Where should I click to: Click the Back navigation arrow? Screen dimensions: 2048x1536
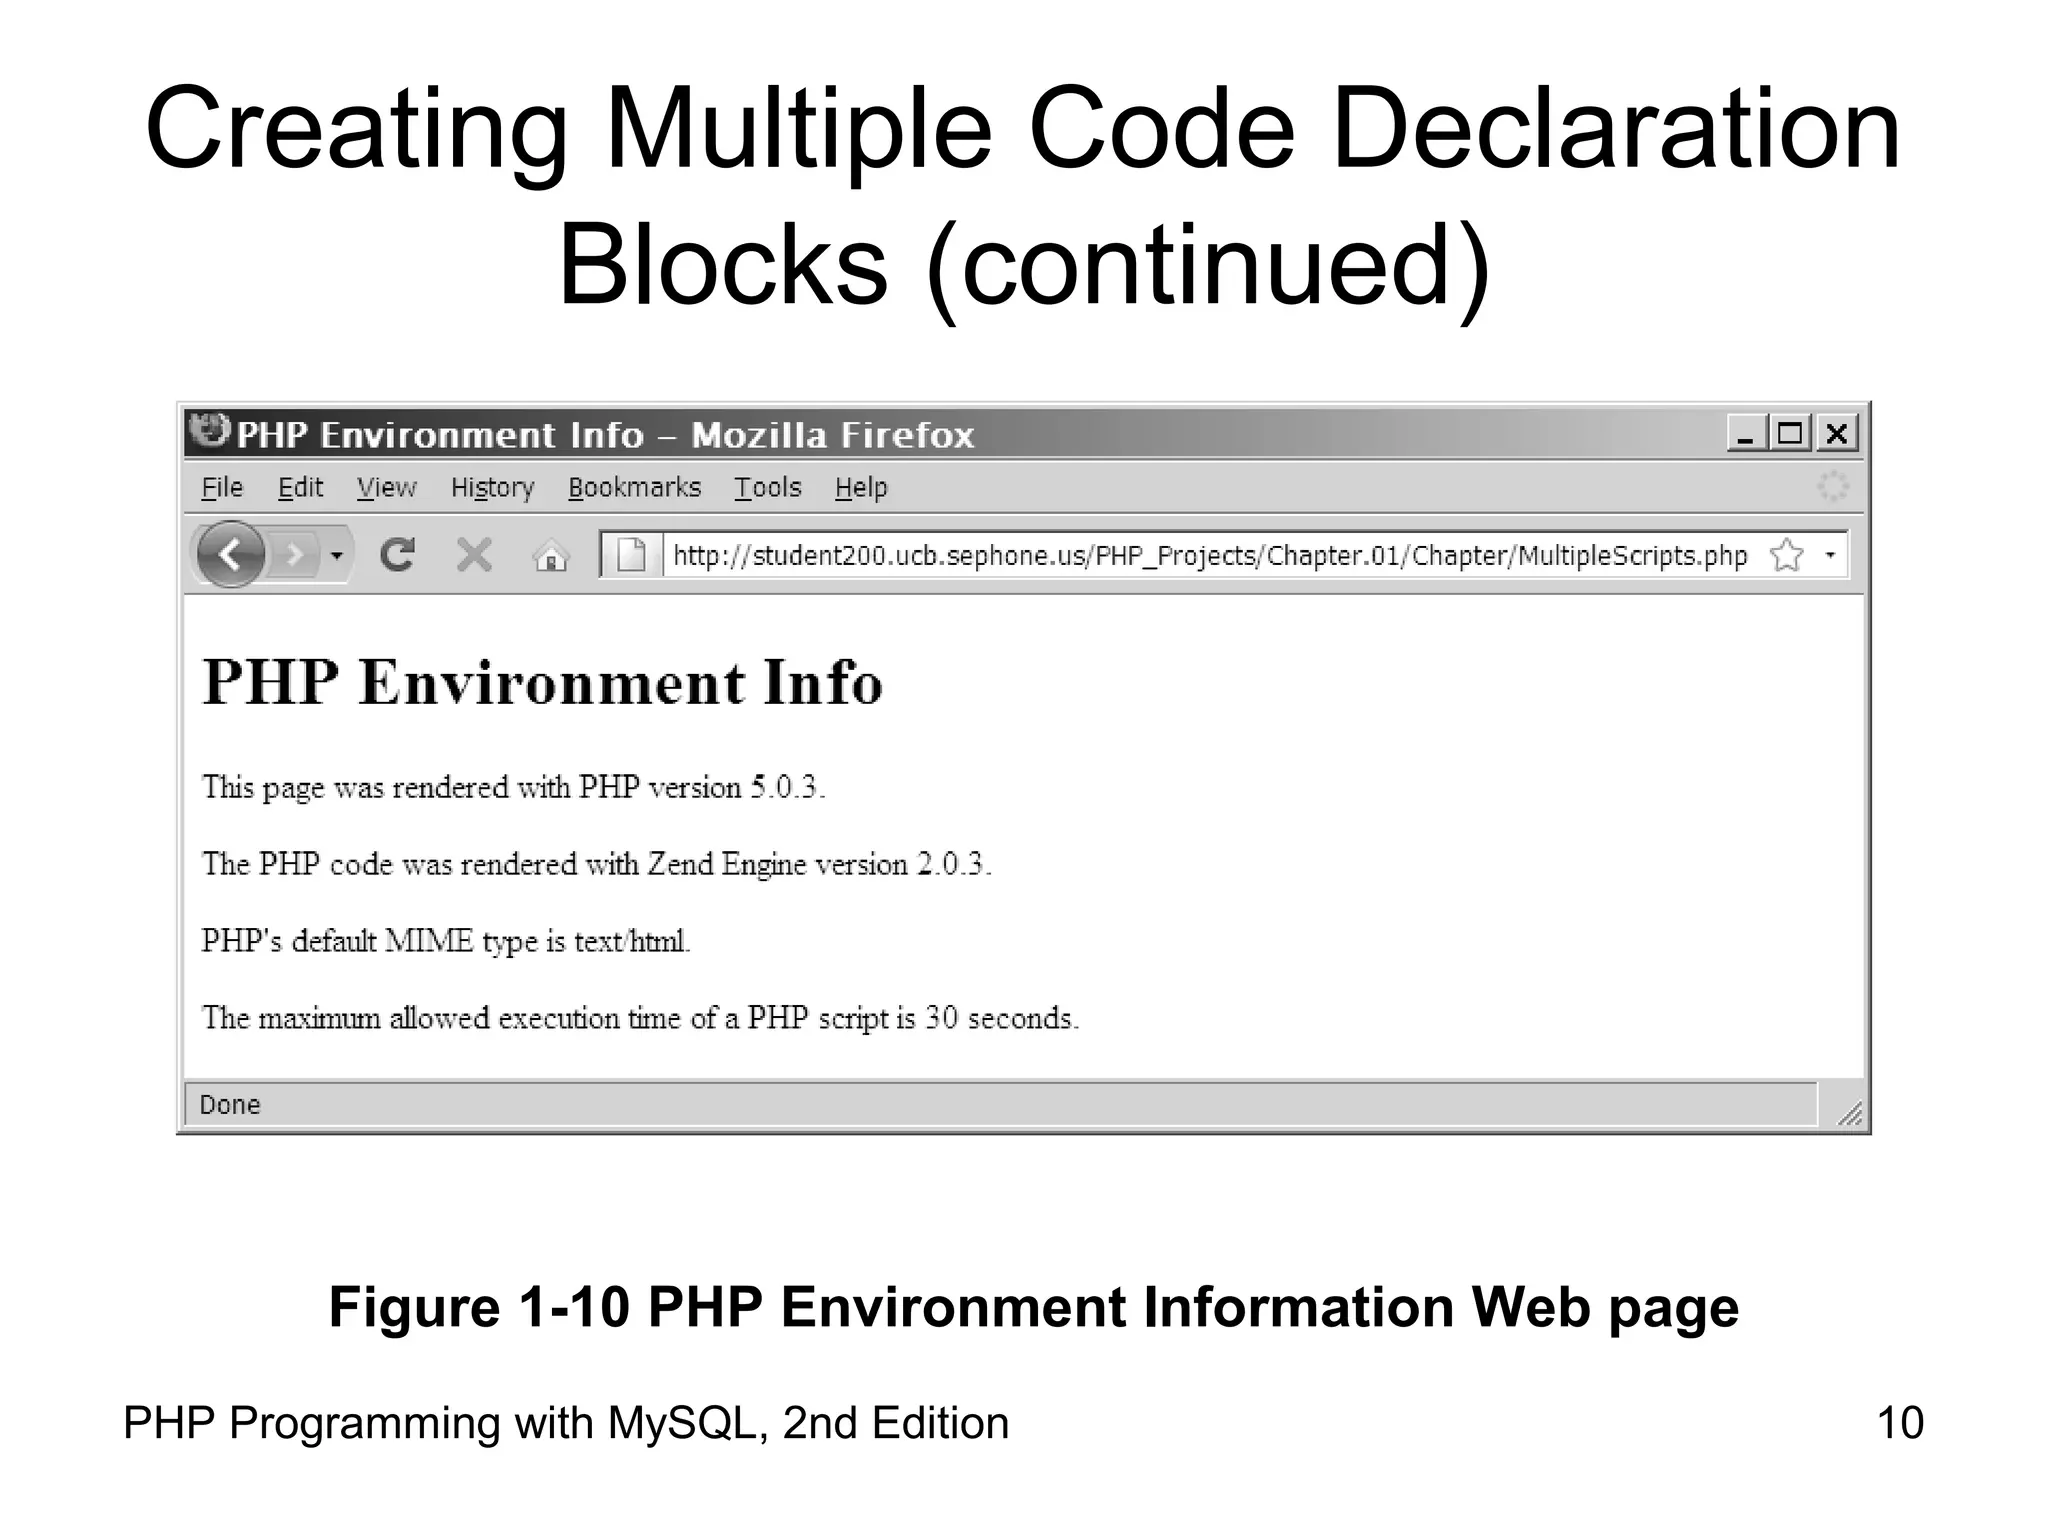pyautogui.click(x=231, y=555)
